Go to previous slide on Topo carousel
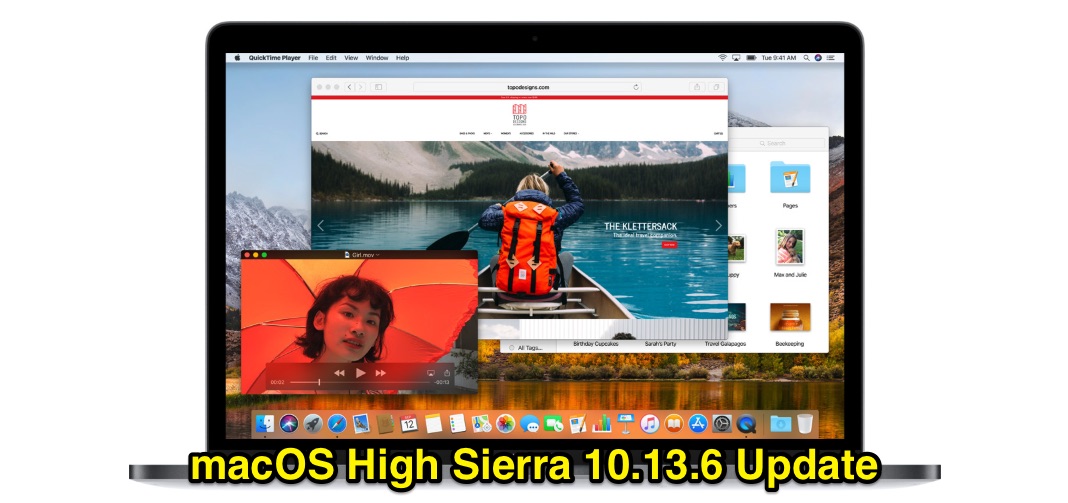Screen dimensions: 1068x503 pyautogui.click(x=321, y=226)
